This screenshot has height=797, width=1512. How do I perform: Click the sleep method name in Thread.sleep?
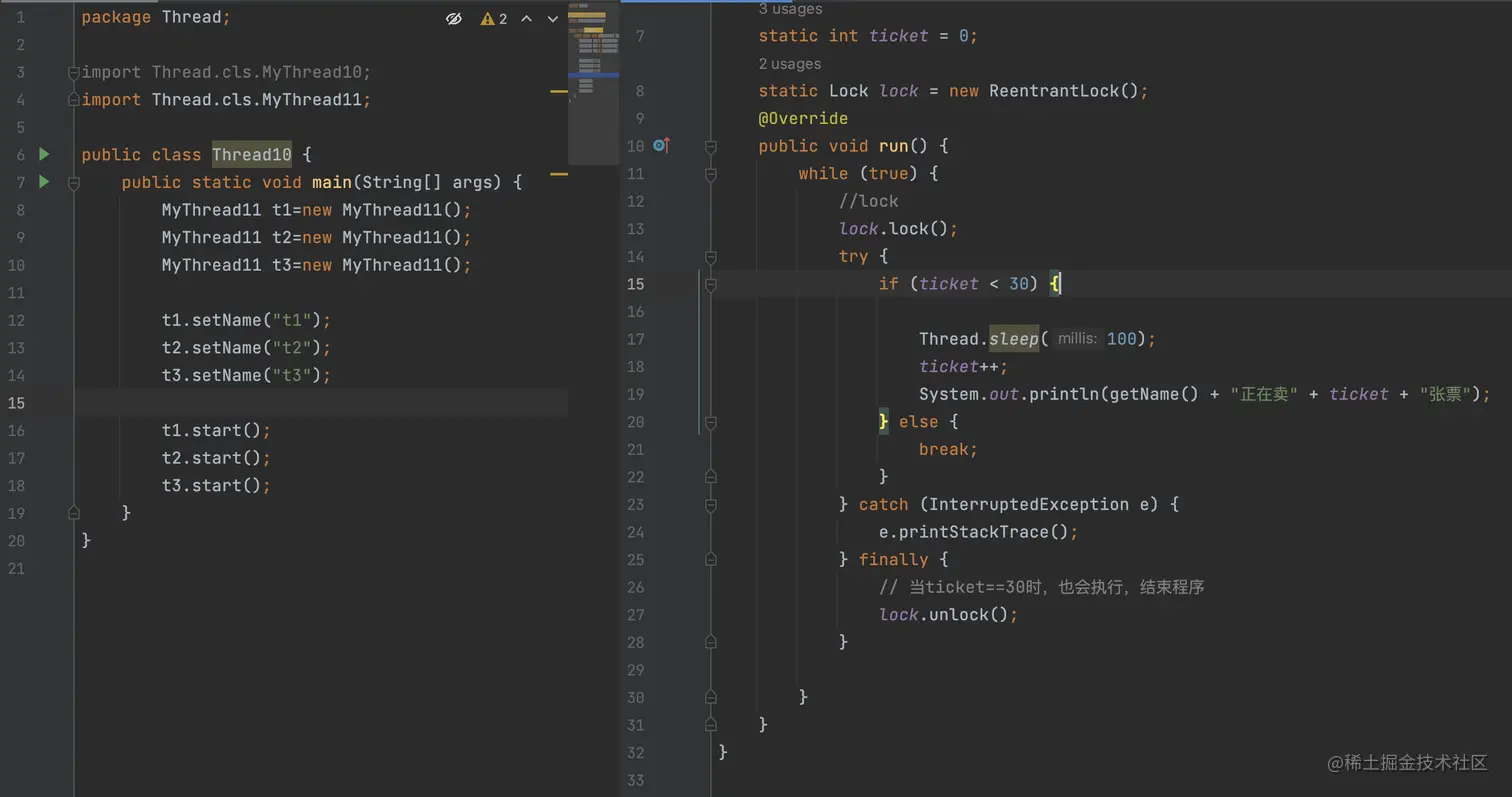pyautogui.click(x=1014, y=339)
